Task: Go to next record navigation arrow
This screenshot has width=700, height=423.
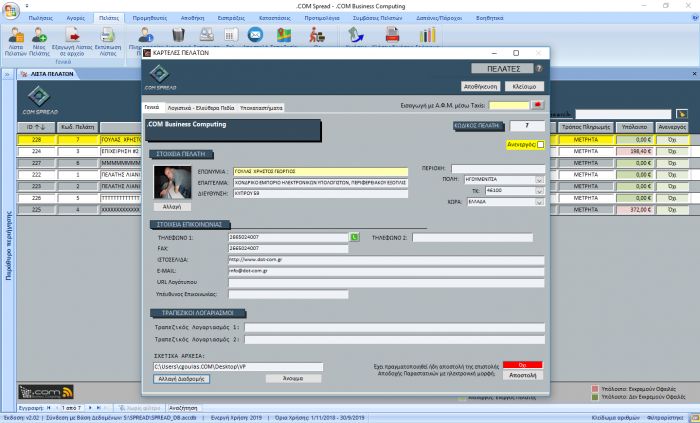Action: pos(90,408)
